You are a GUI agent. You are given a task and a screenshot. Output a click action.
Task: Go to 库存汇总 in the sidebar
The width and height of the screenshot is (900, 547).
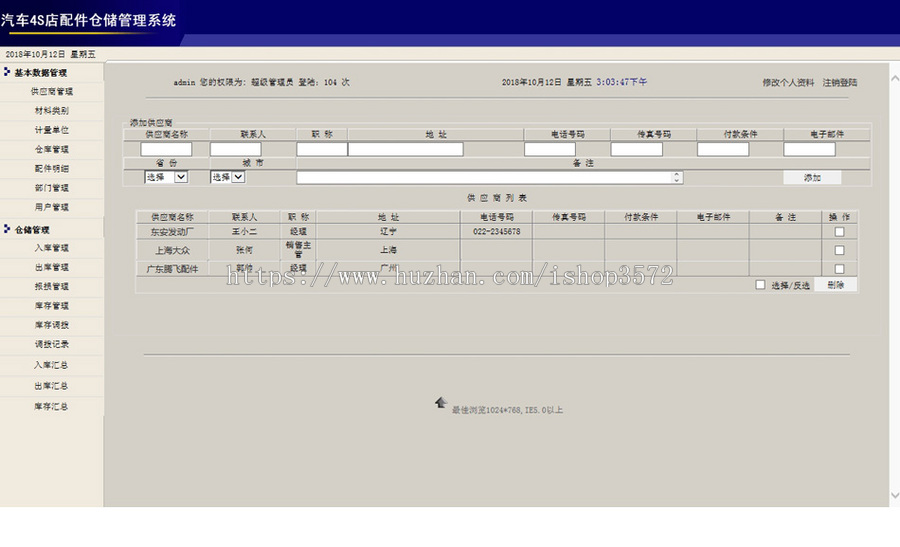pyautogui.click(x=51, y=406)
